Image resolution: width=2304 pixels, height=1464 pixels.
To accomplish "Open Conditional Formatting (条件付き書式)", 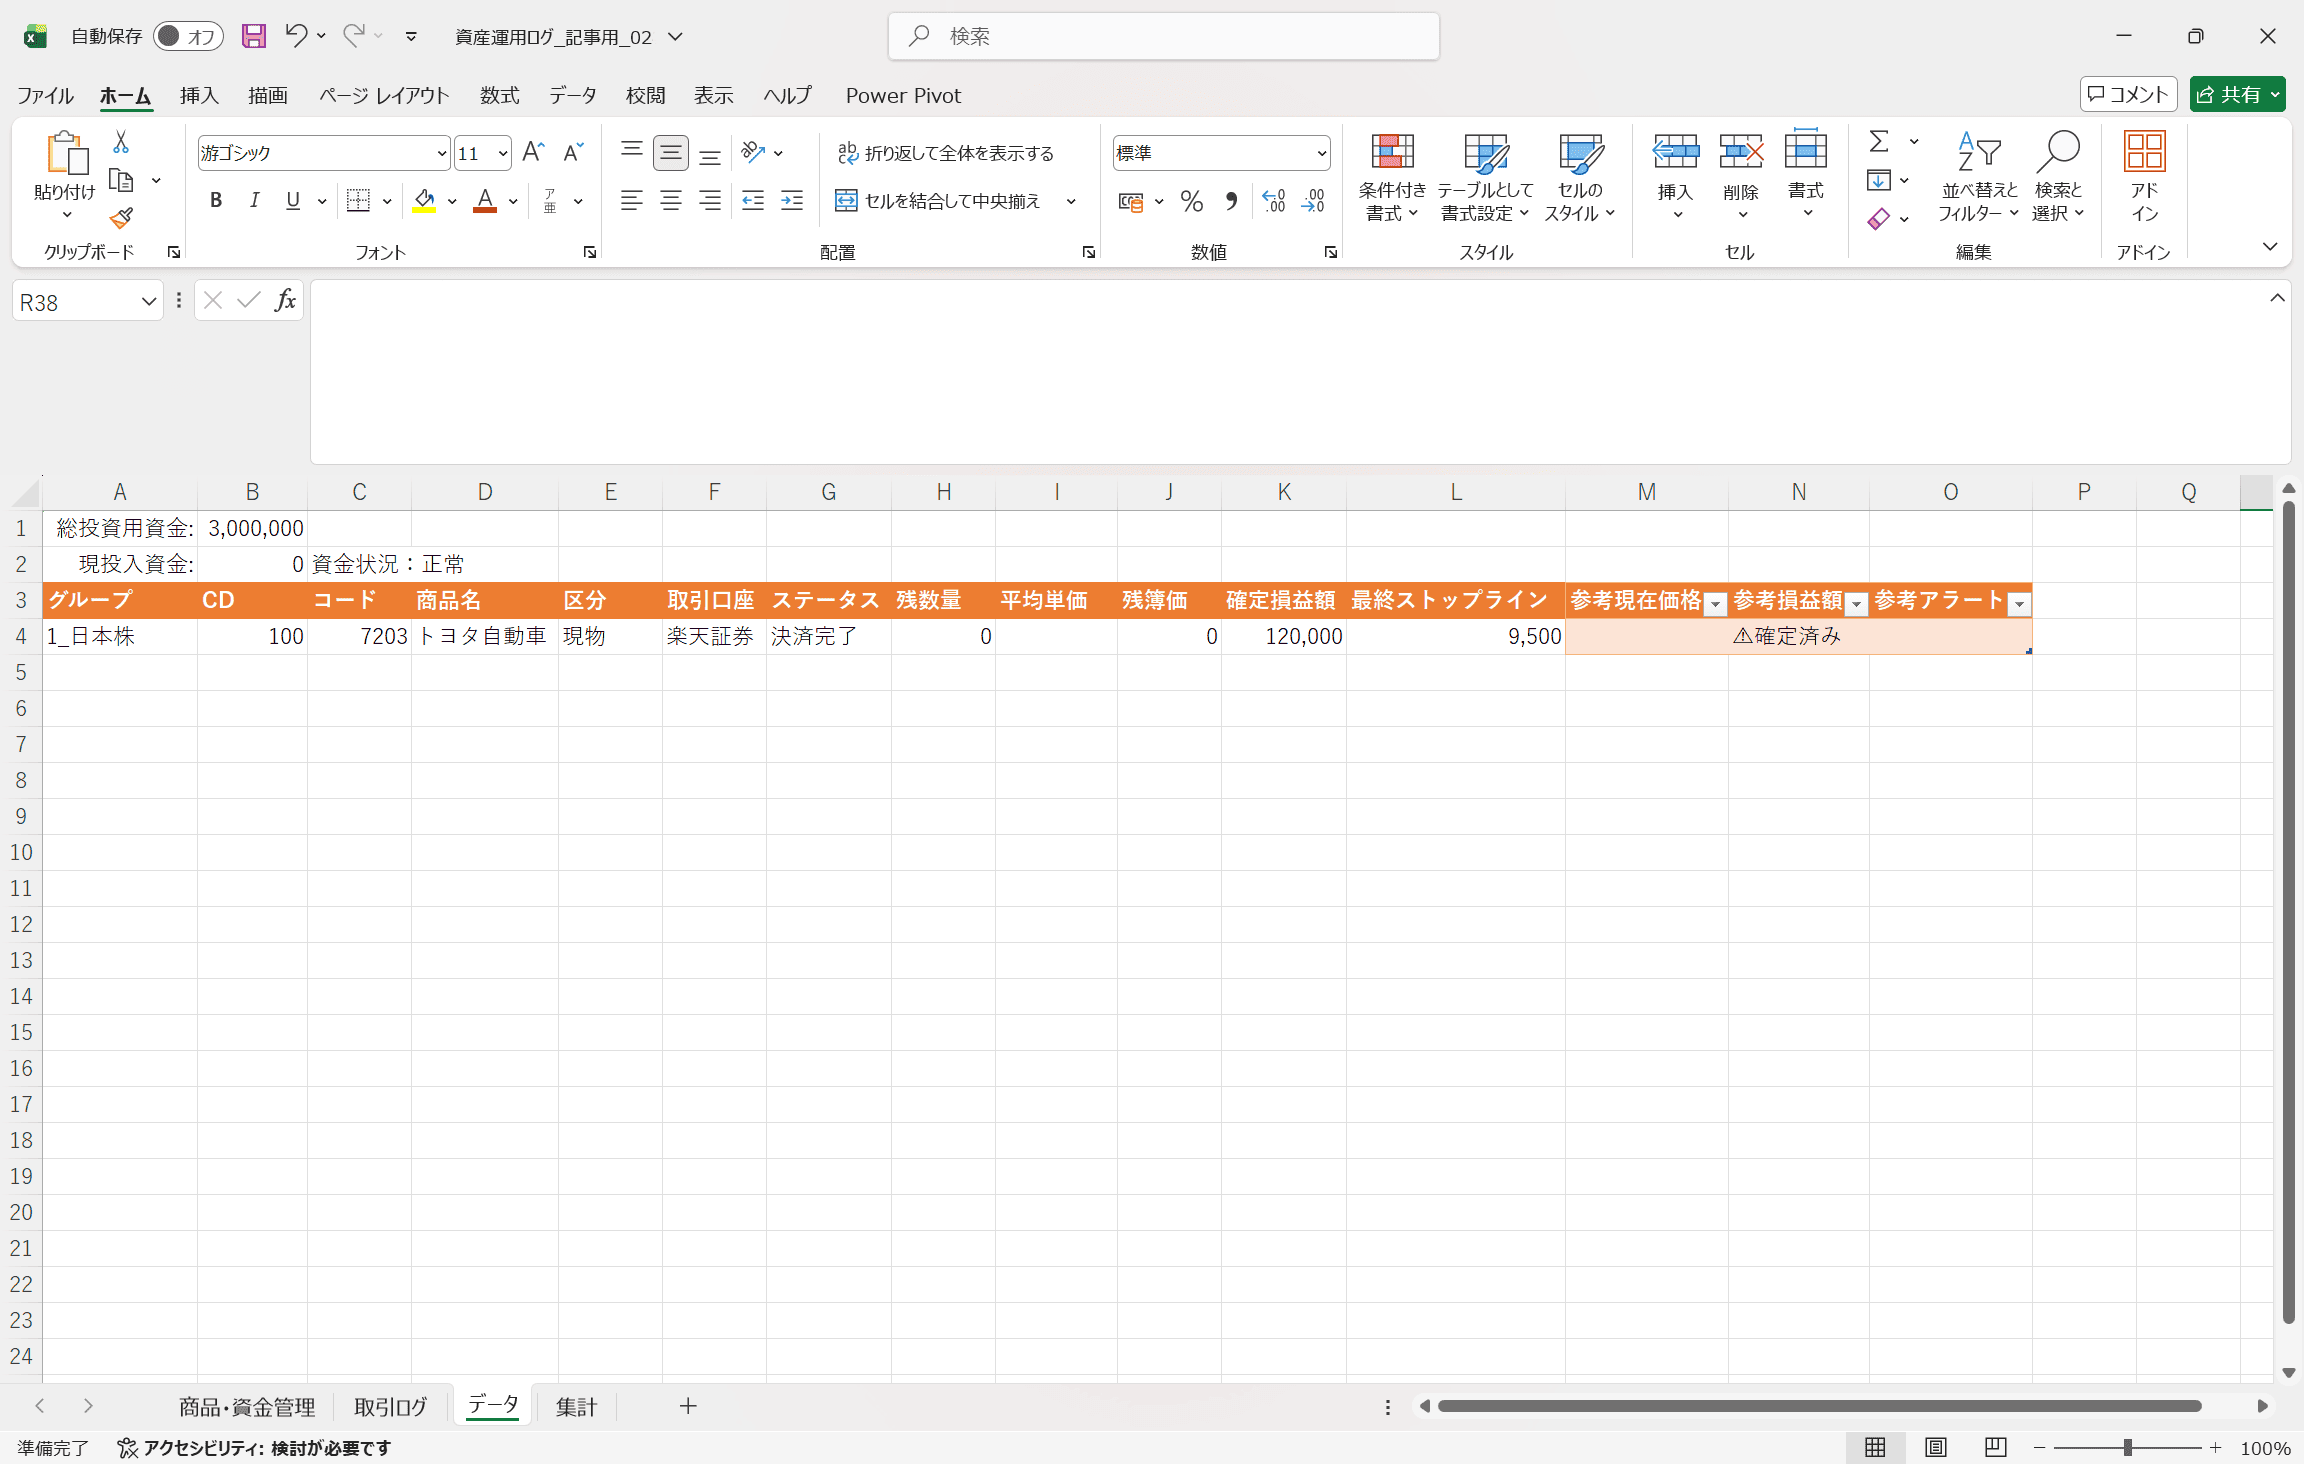I will tap(1391, 177).
